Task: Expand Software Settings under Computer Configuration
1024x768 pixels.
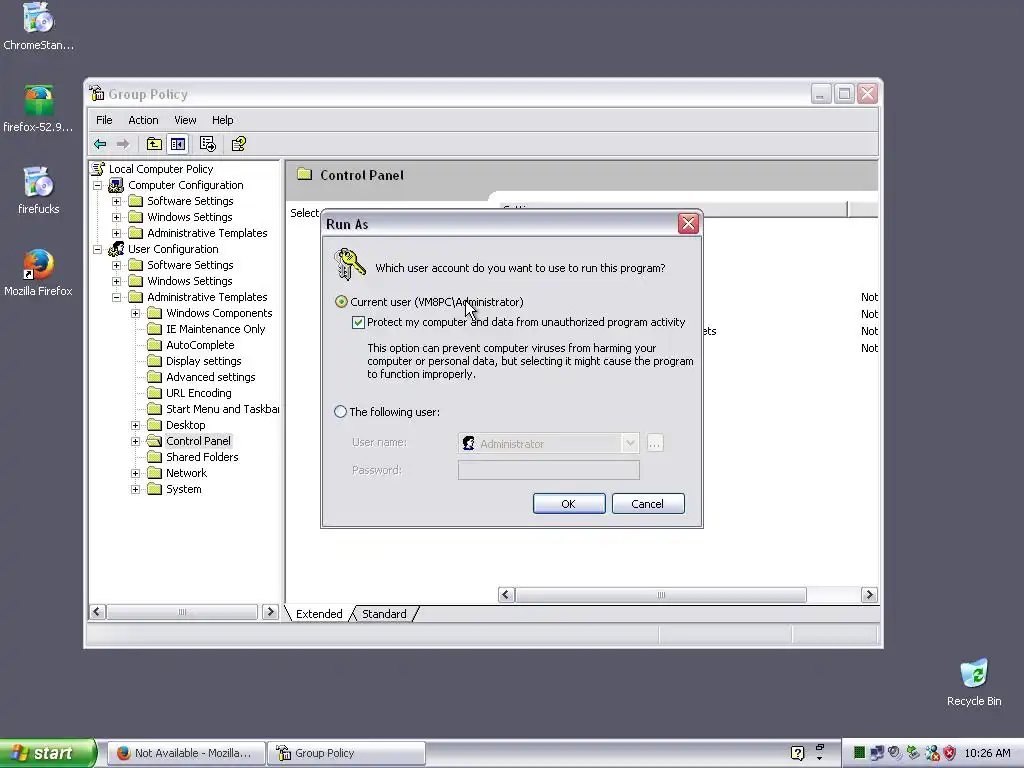Action: (x=116, y=201)
